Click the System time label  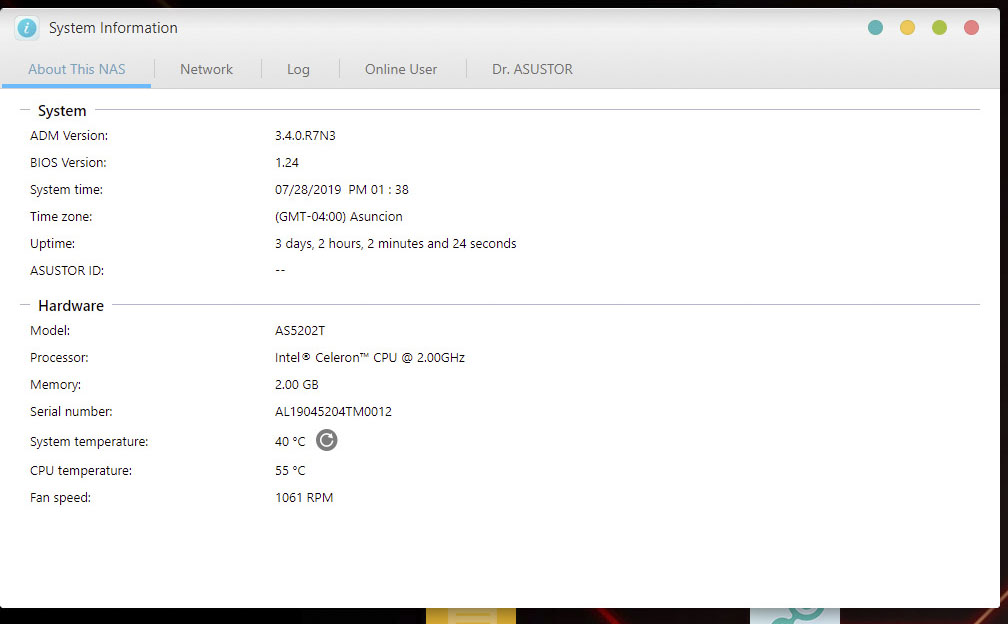tap(66, 190)
